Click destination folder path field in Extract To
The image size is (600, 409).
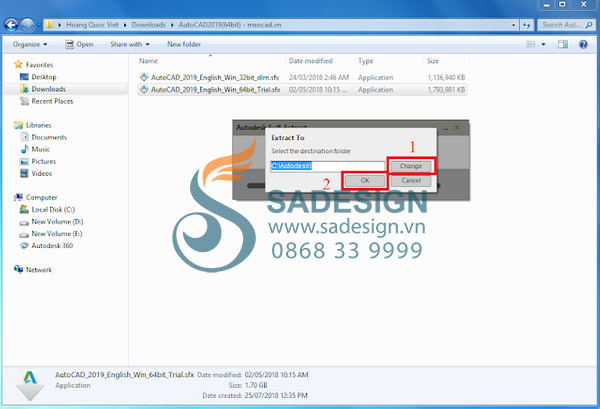[328, 166]
